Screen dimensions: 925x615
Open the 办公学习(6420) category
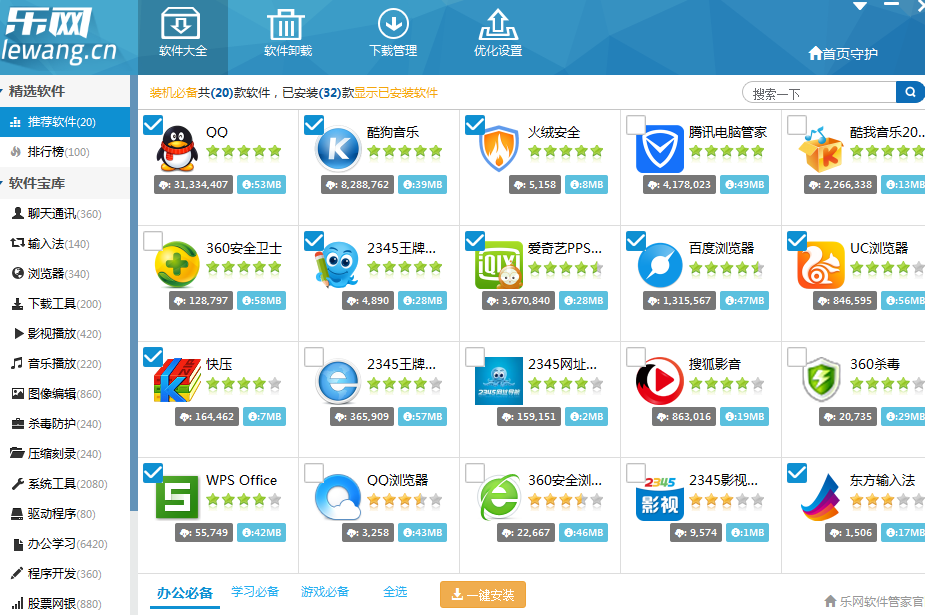click(65, 544)
